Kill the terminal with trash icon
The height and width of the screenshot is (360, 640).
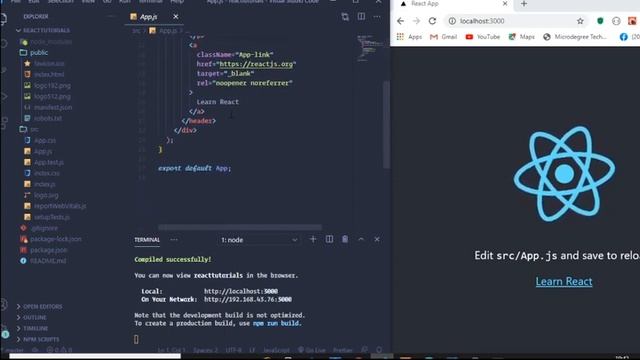click(345, 240)
